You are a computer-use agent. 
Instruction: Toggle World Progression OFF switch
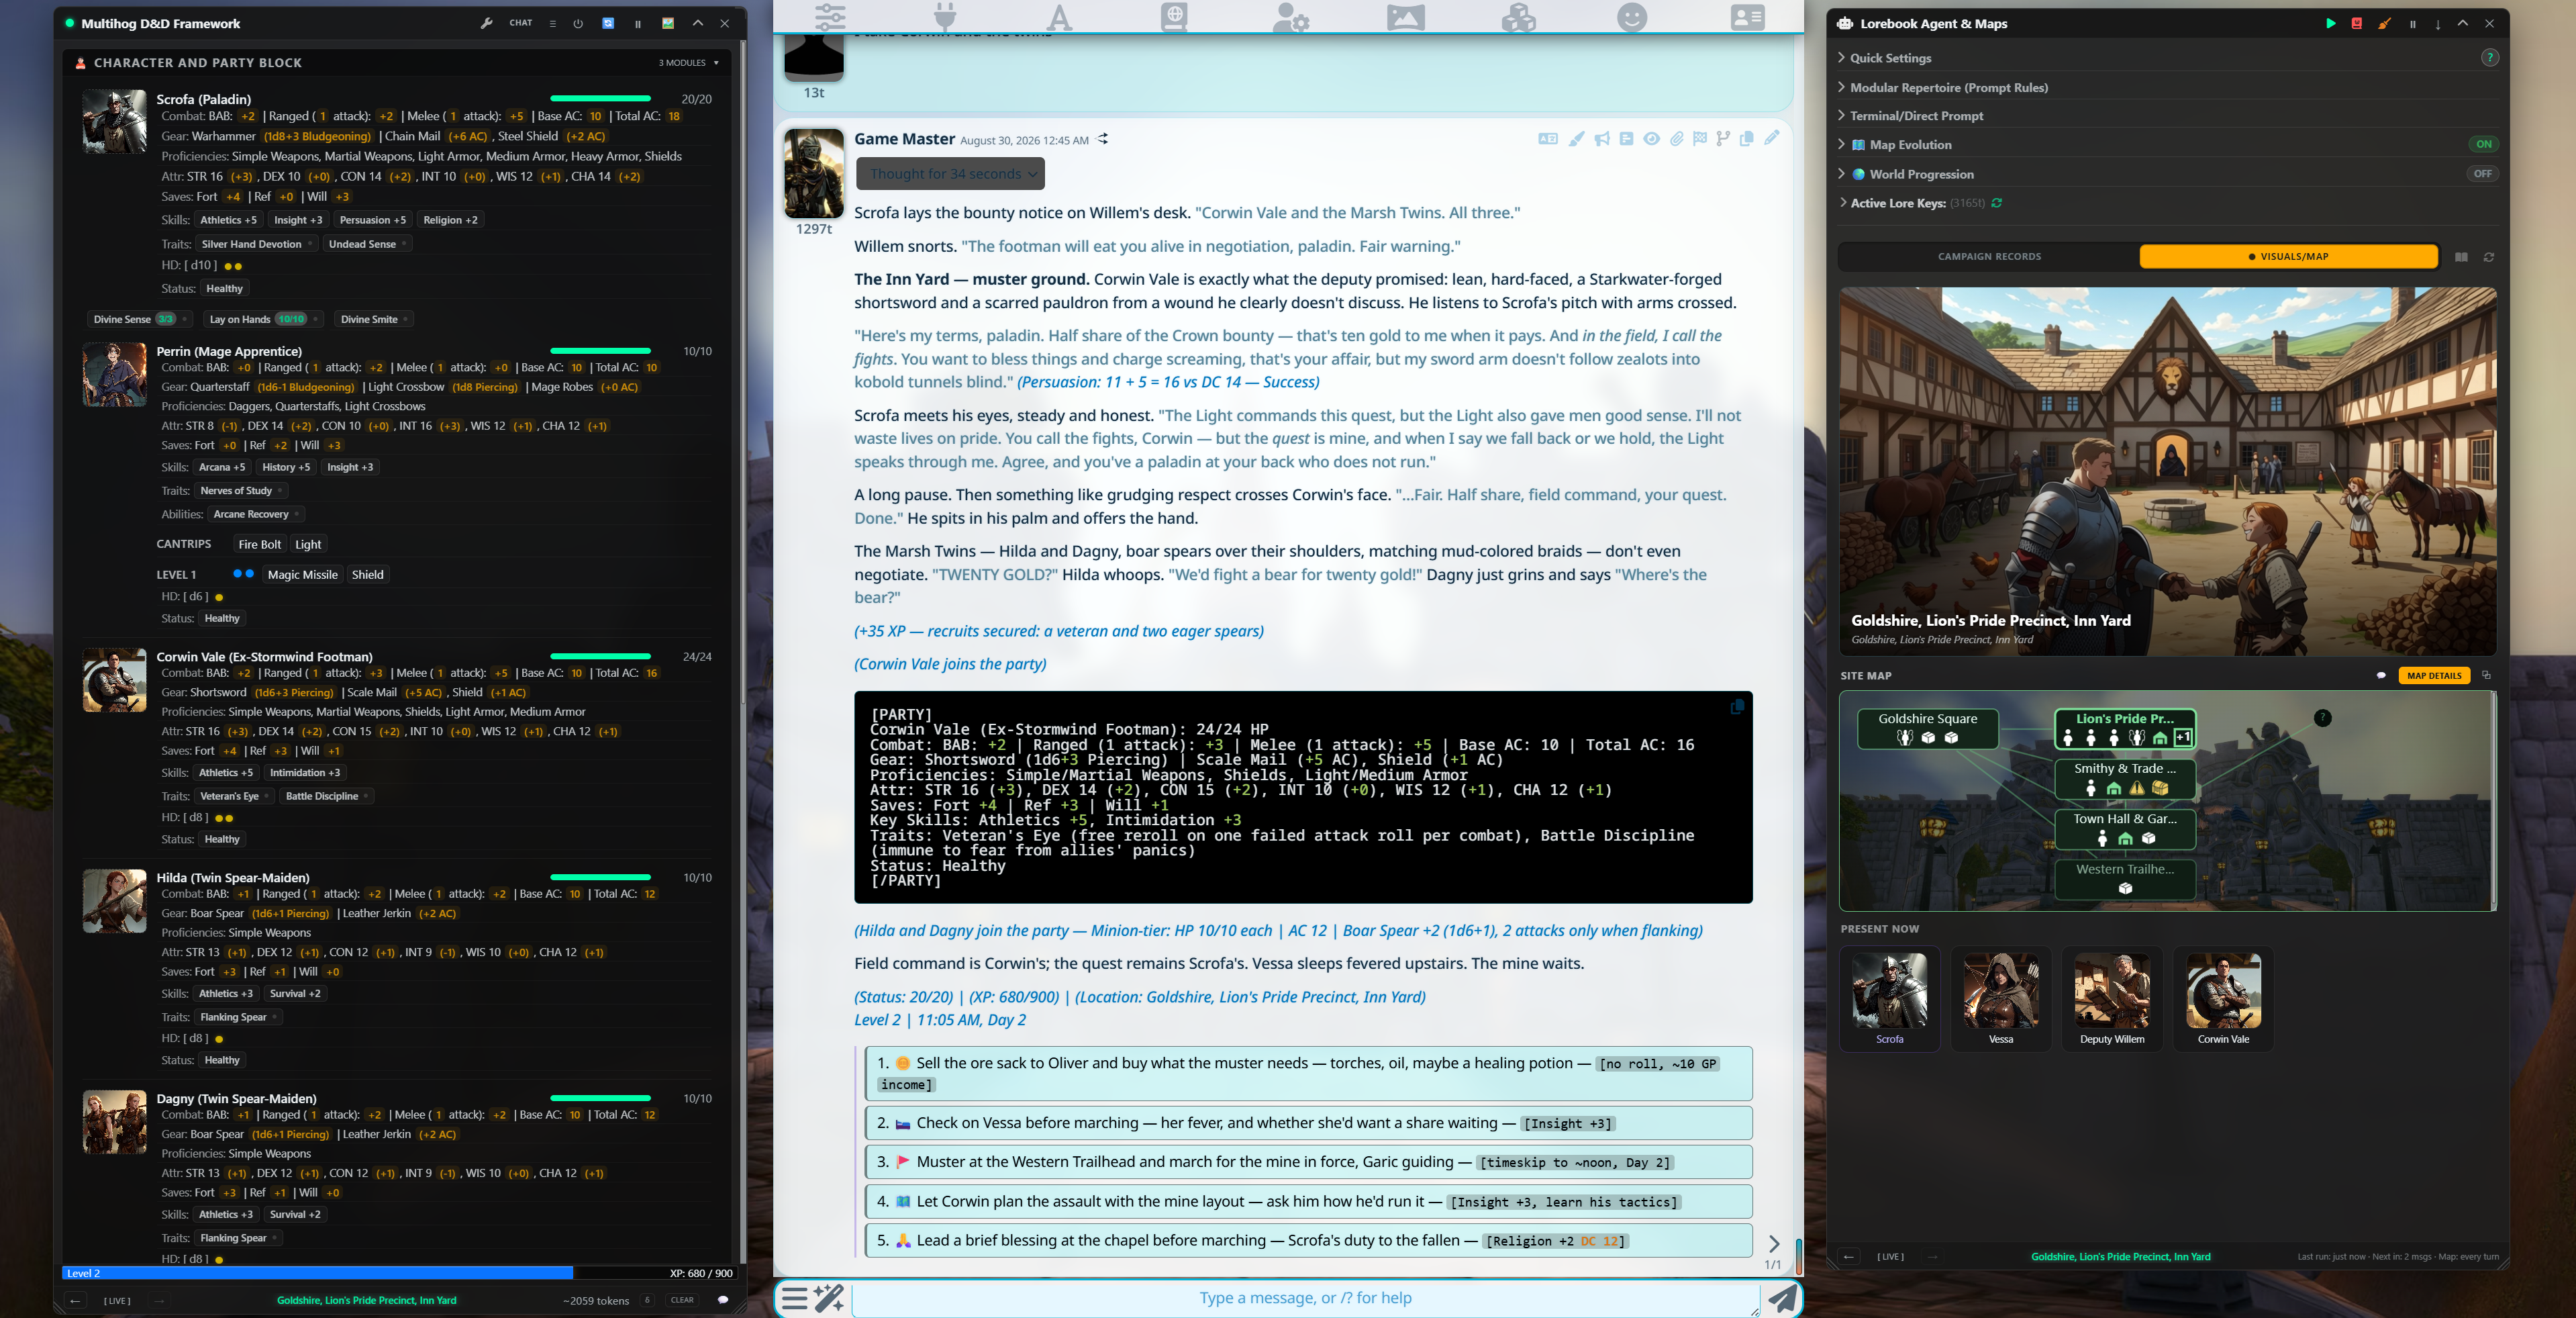(2483, 174)
